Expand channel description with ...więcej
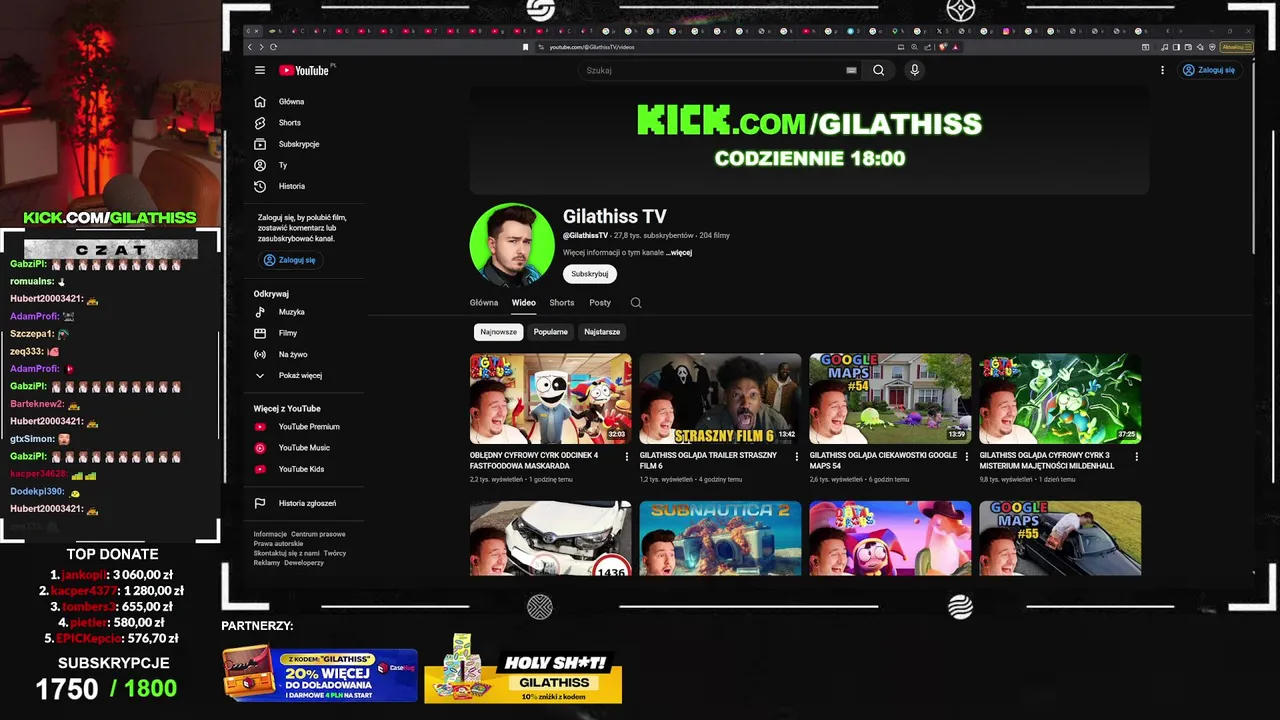Viewport: 1280px width, 720px height. (x=679, y=253)
